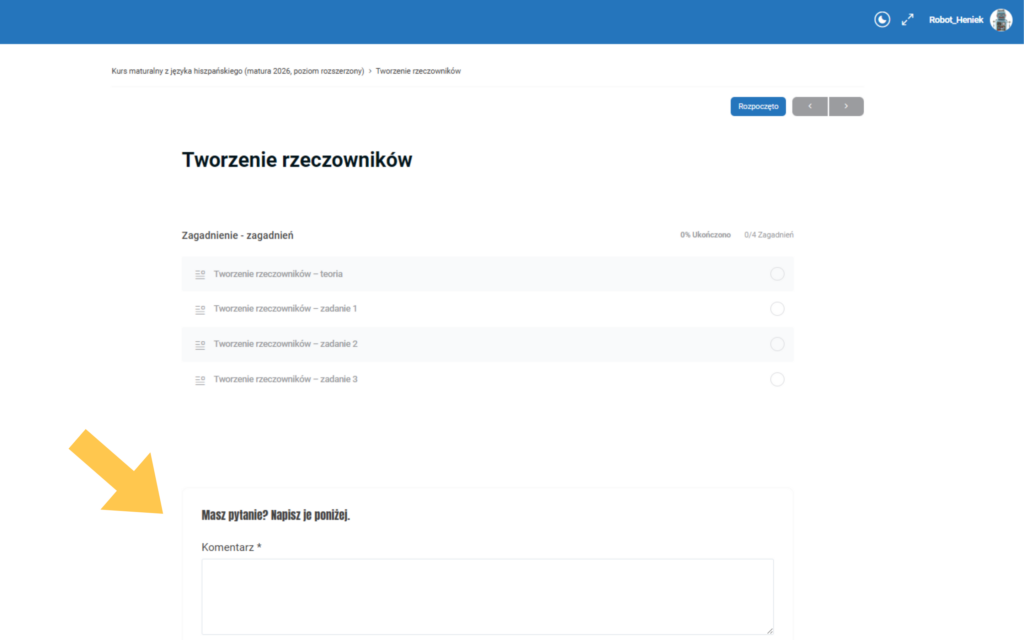Screen dimensions: 1024x640
Task: Toggle completion circle for 'zadanie 1'
Action: pos(777,309)
